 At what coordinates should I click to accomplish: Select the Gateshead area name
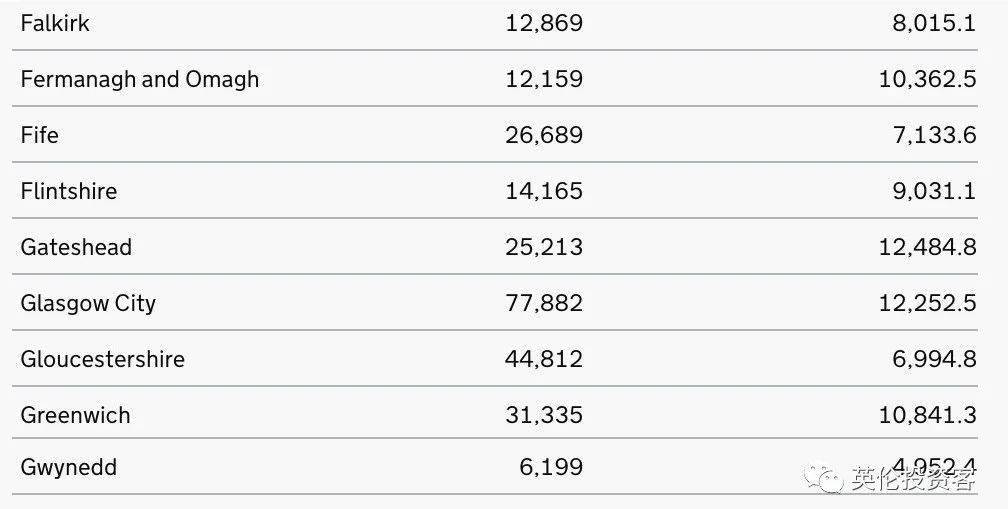click(x=76, y=247)
